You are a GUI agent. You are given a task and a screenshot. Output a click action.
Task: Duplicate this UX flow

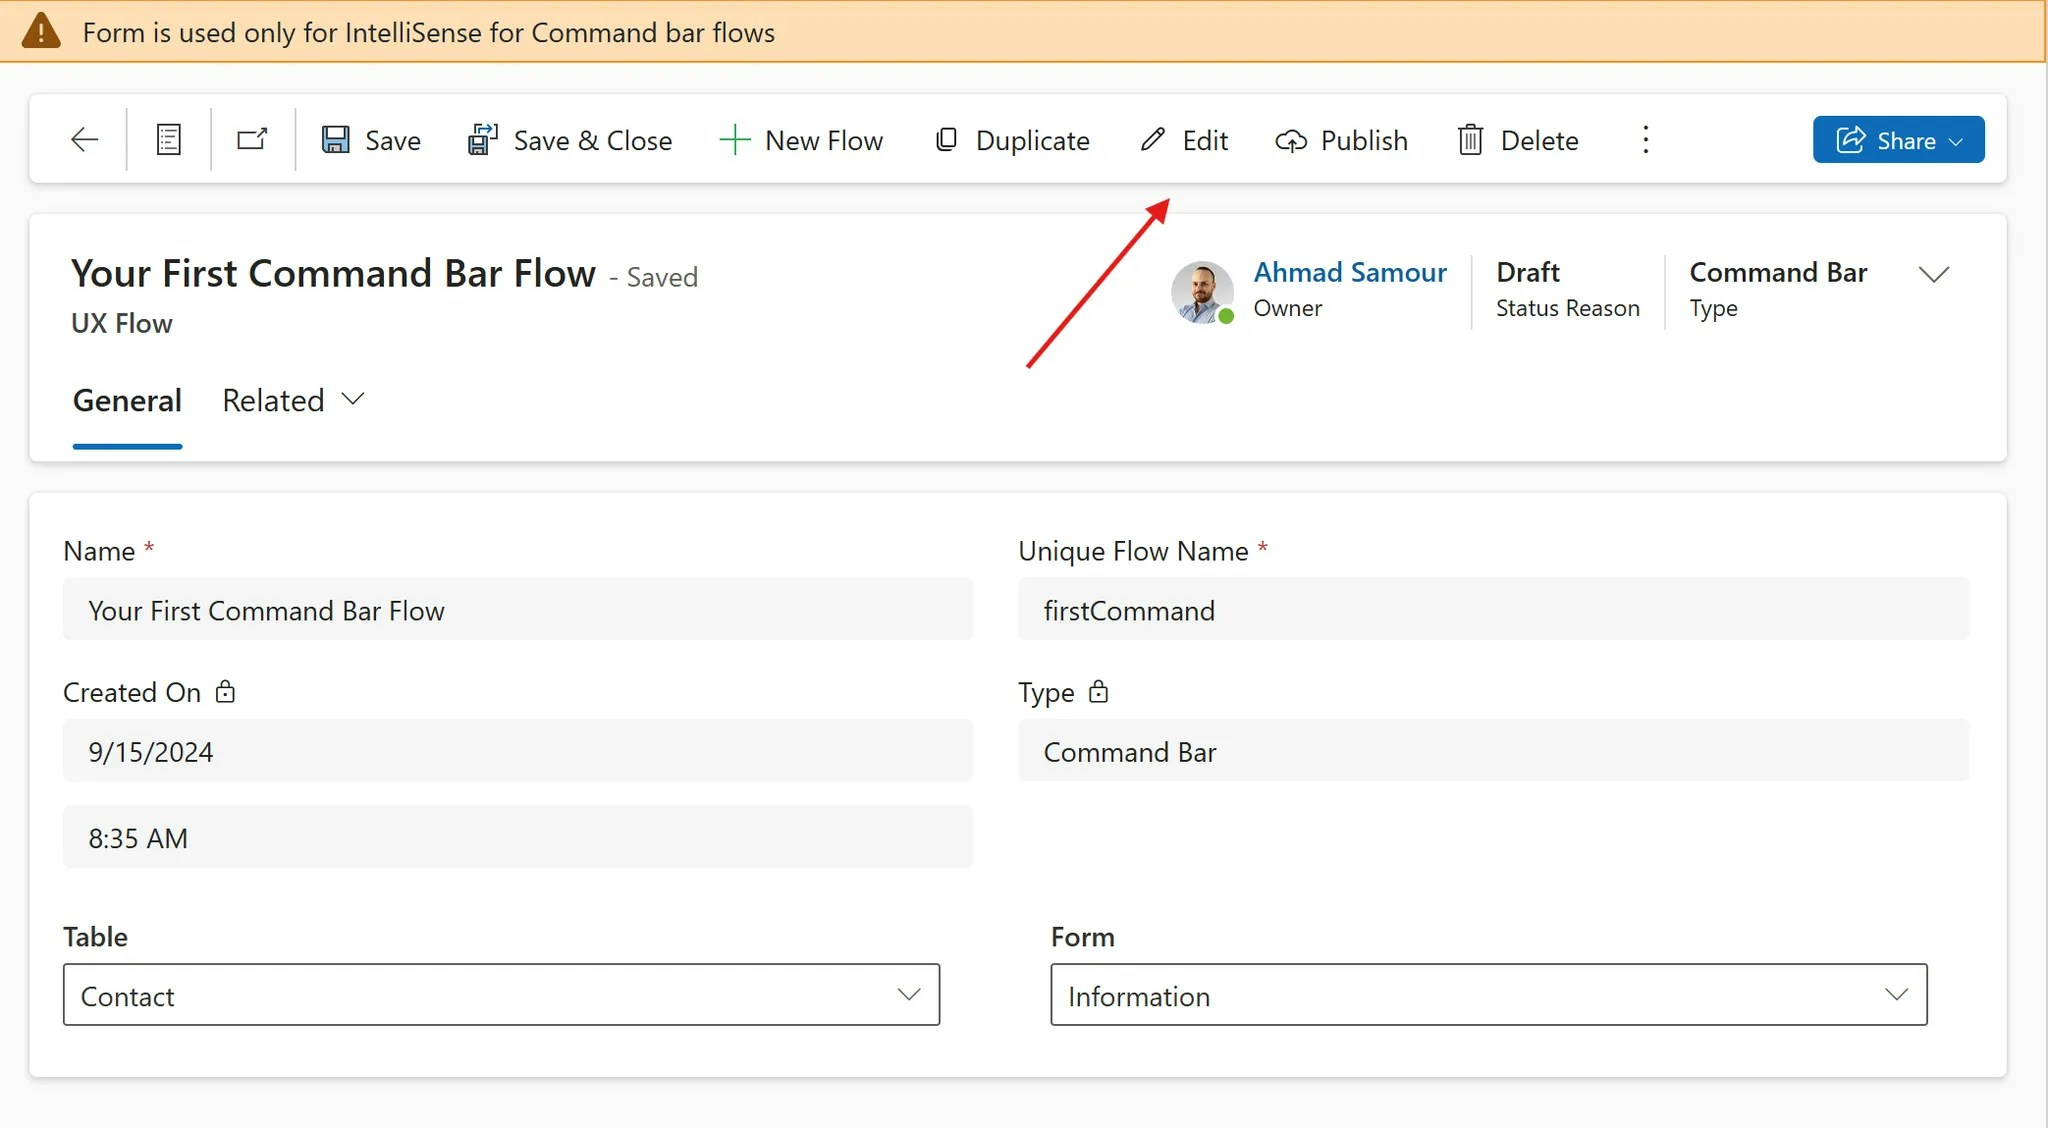(1012, 140)
